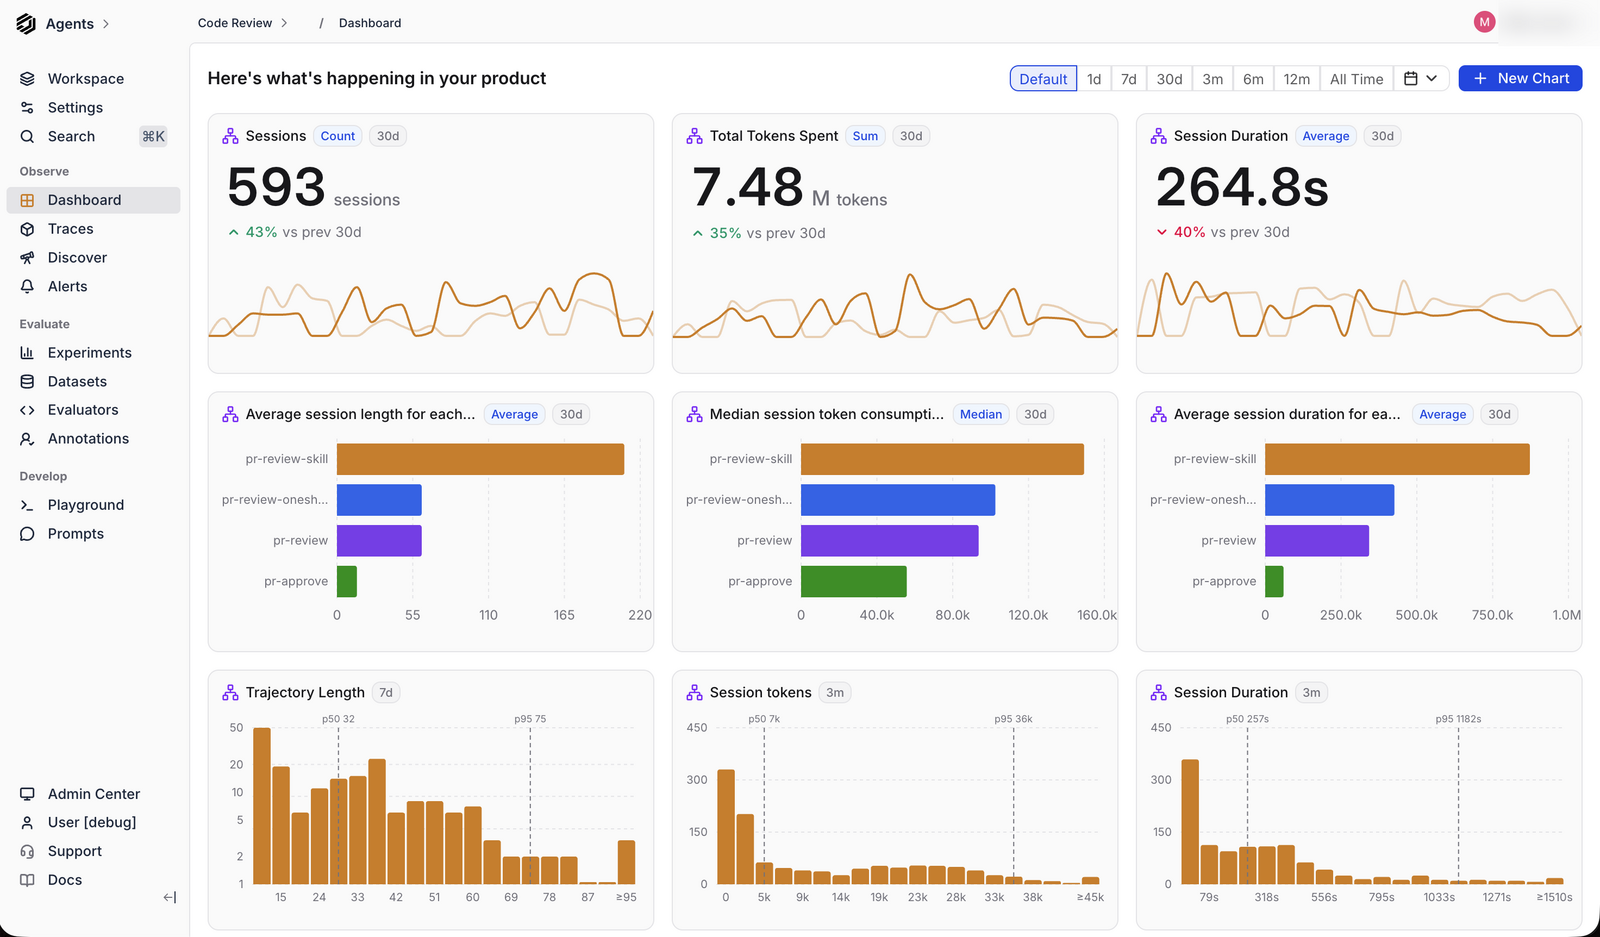Click the Settings sliders icon

tap(27, 108)
